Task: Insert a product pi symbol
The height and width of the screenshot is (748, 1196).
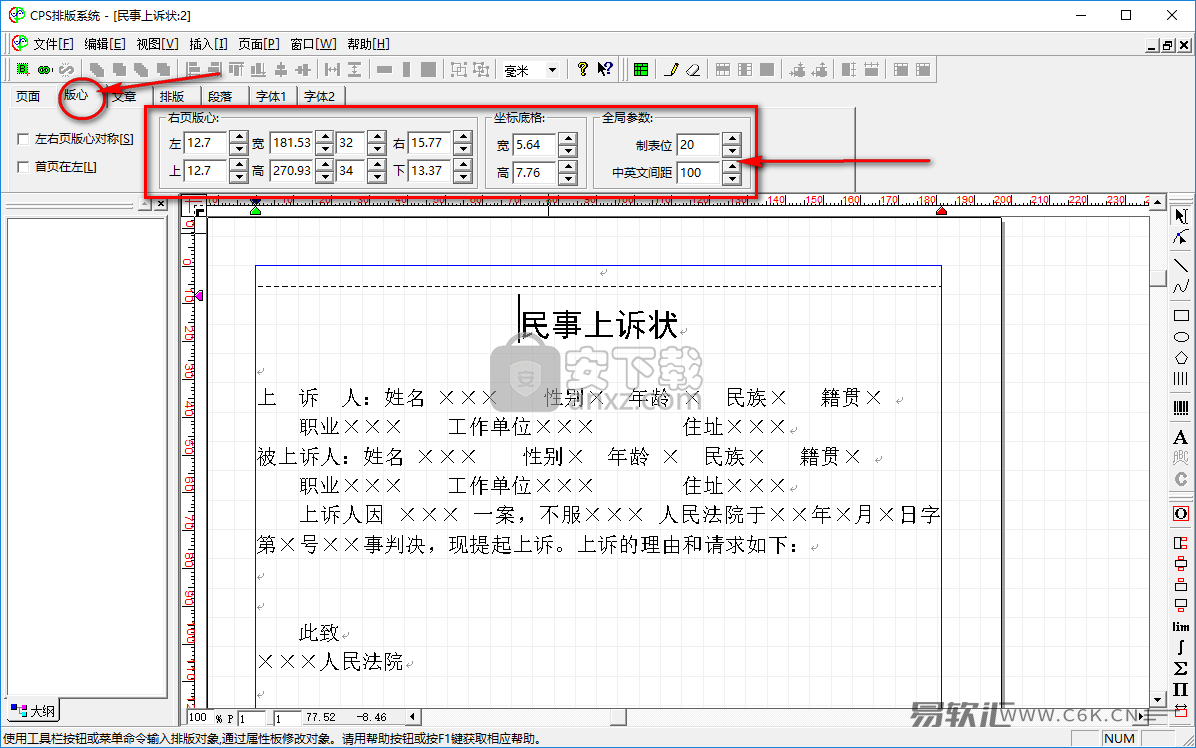Action: pos(1181,689)
